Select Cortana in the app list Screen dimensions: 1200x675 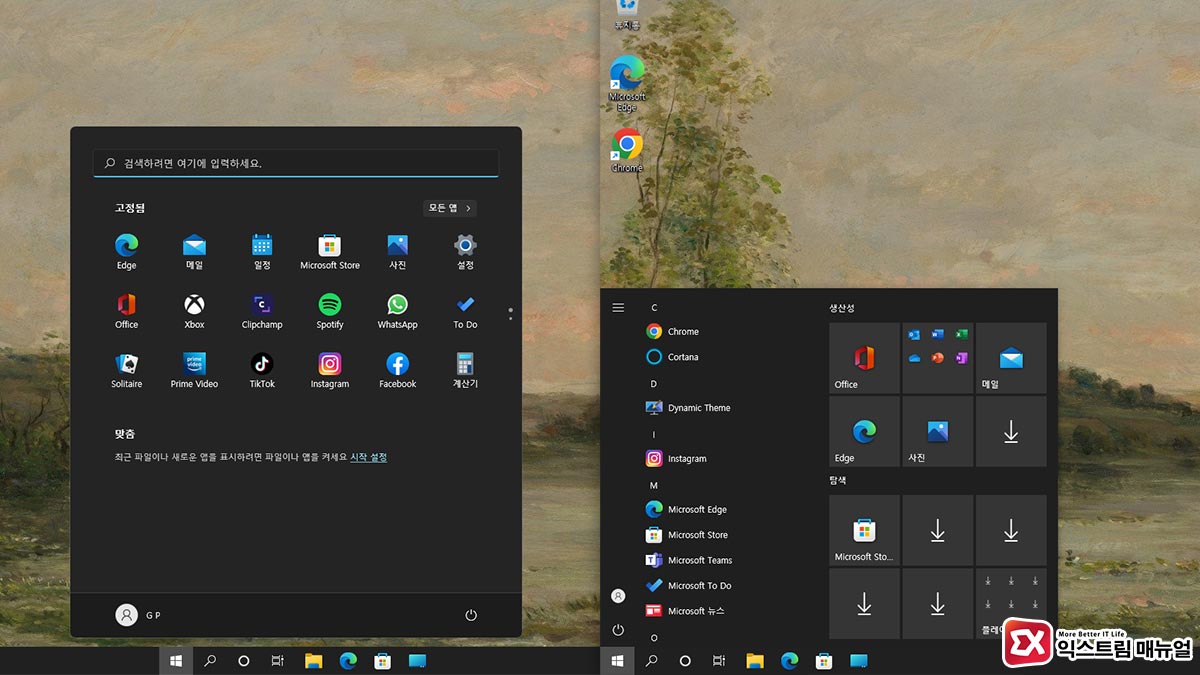click(x=683, y=357)
